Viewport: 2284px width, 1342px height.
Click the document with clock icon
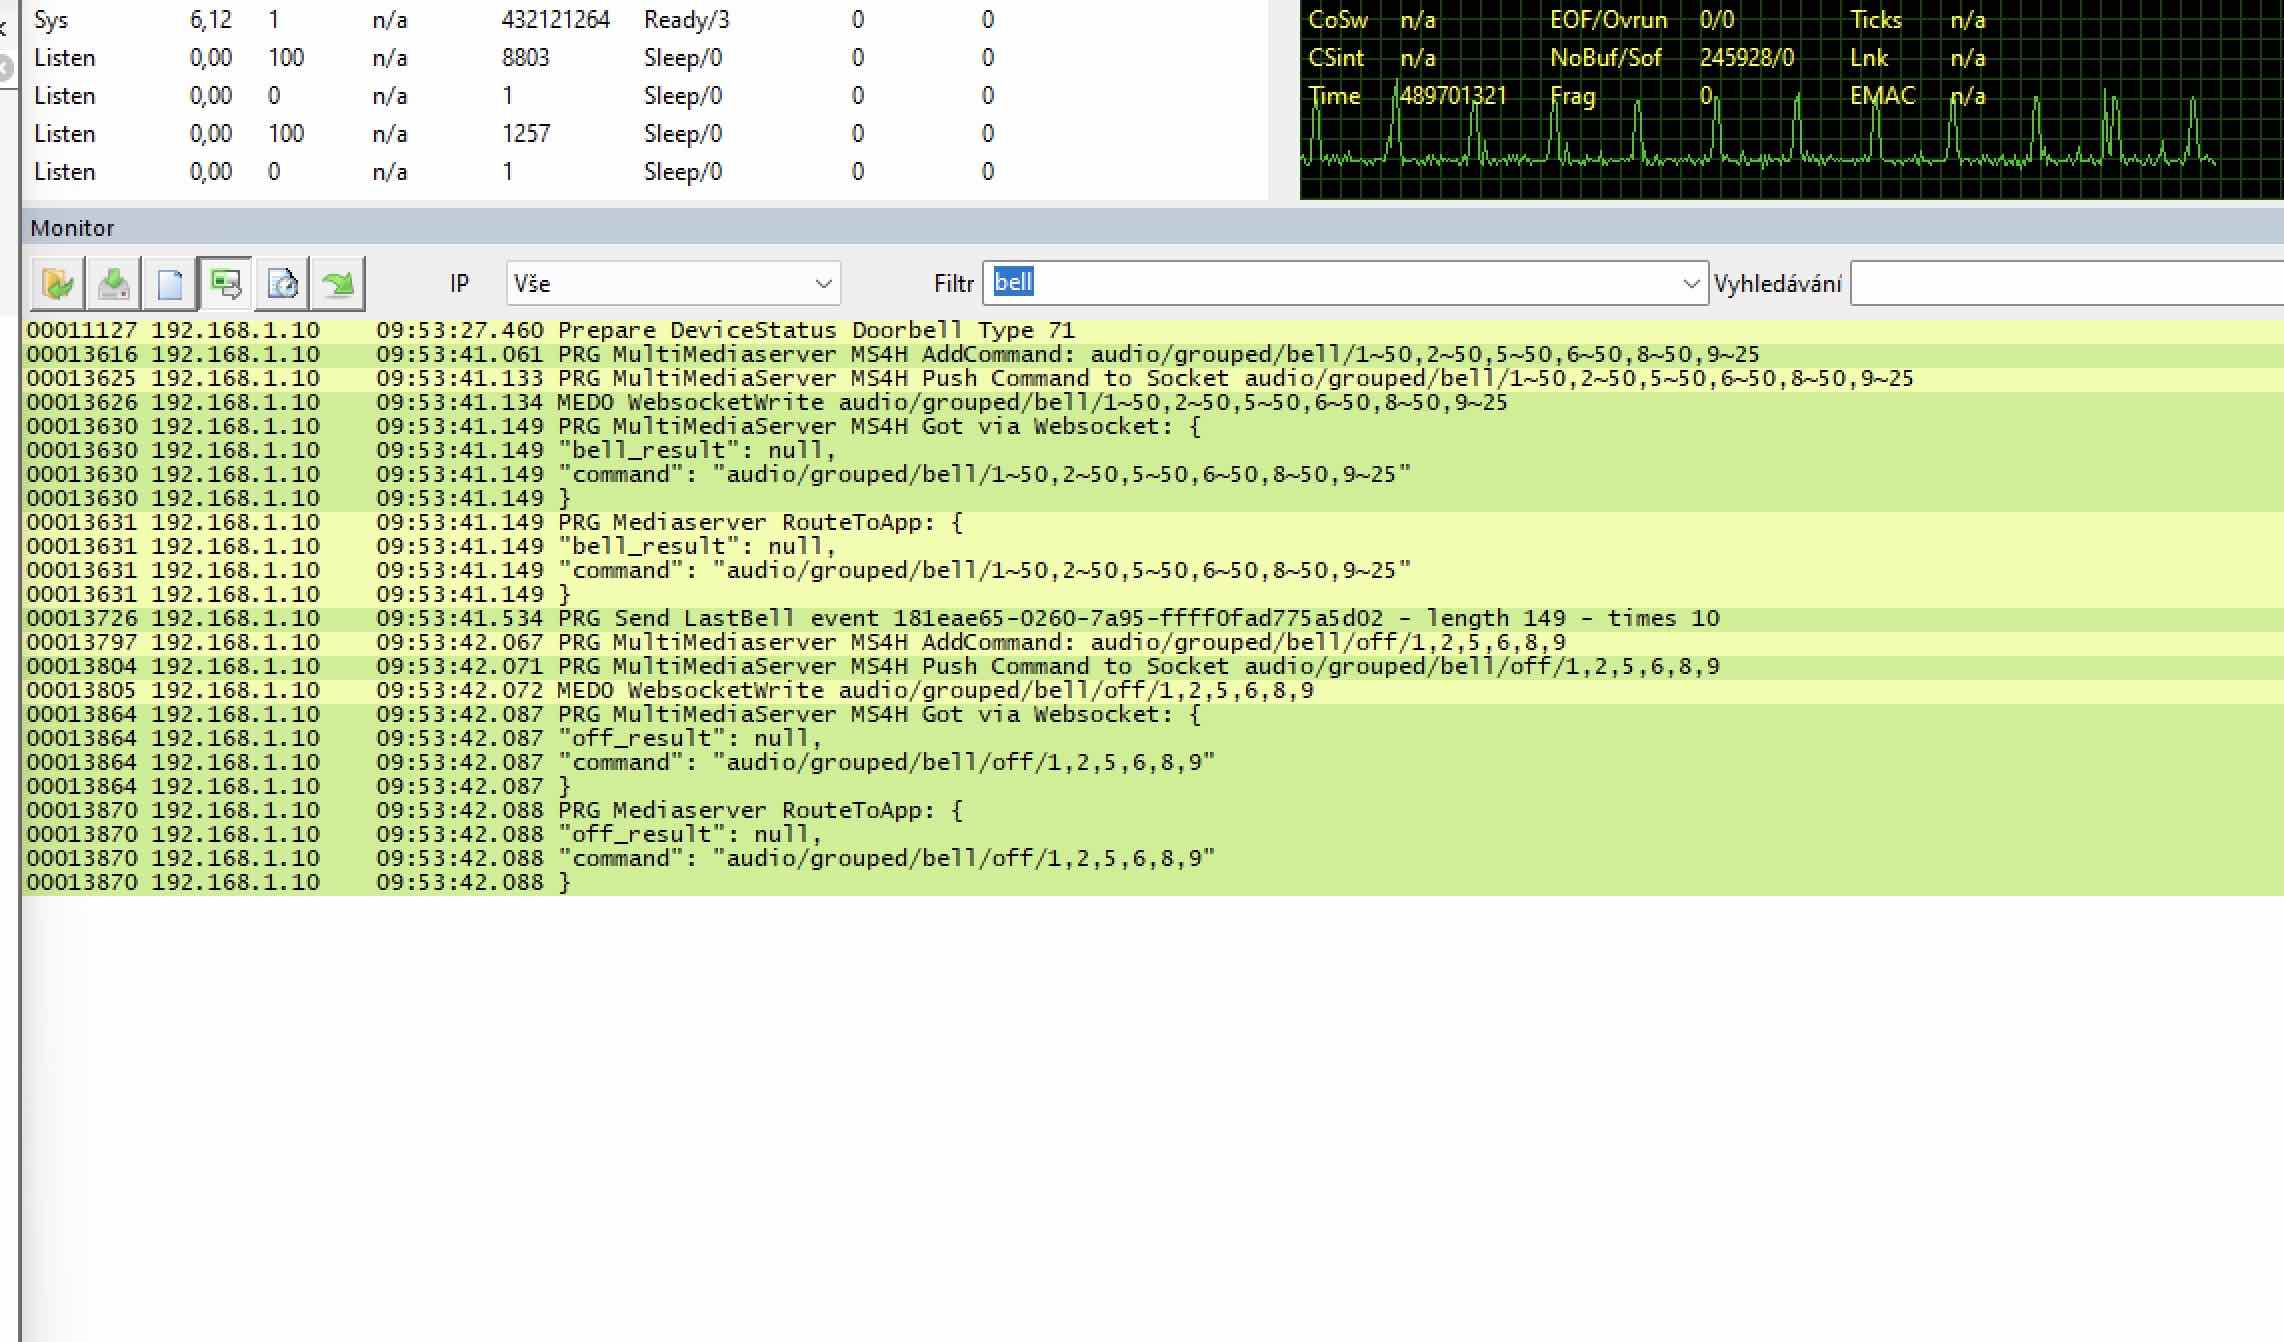[x=282, y=284]
